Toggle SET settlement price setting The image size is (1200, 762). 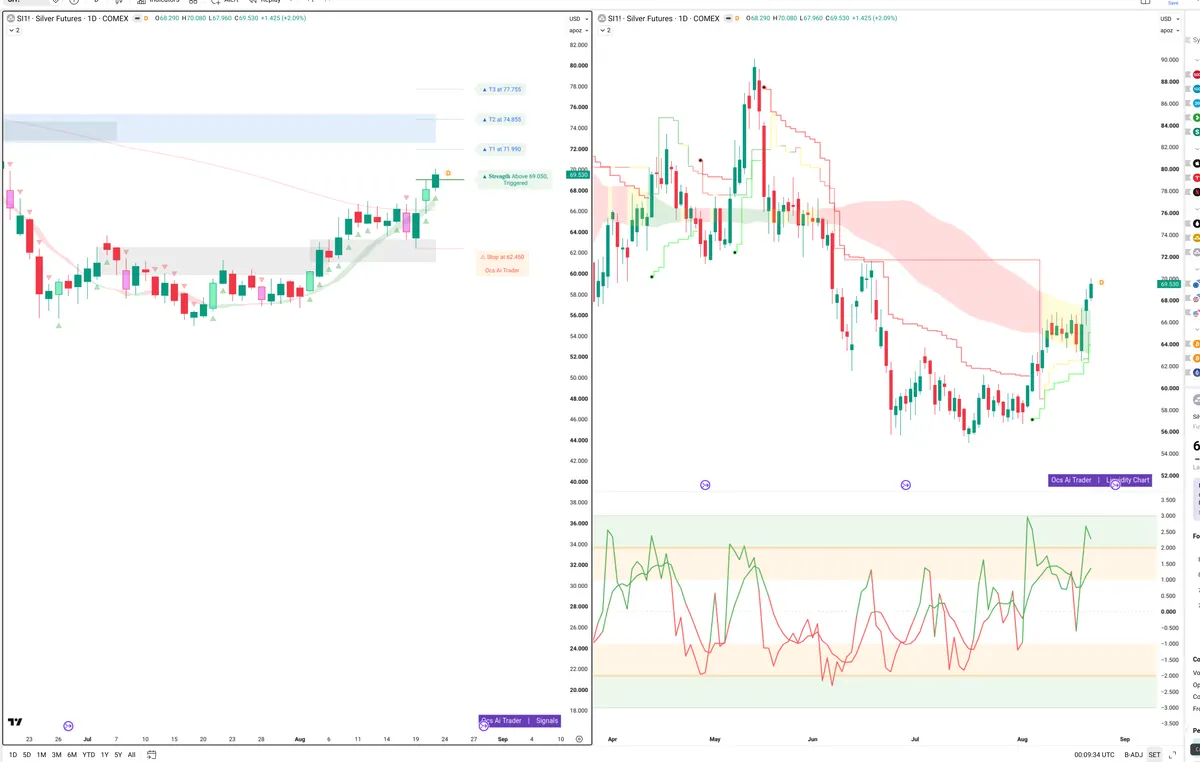pos(1154,754)
